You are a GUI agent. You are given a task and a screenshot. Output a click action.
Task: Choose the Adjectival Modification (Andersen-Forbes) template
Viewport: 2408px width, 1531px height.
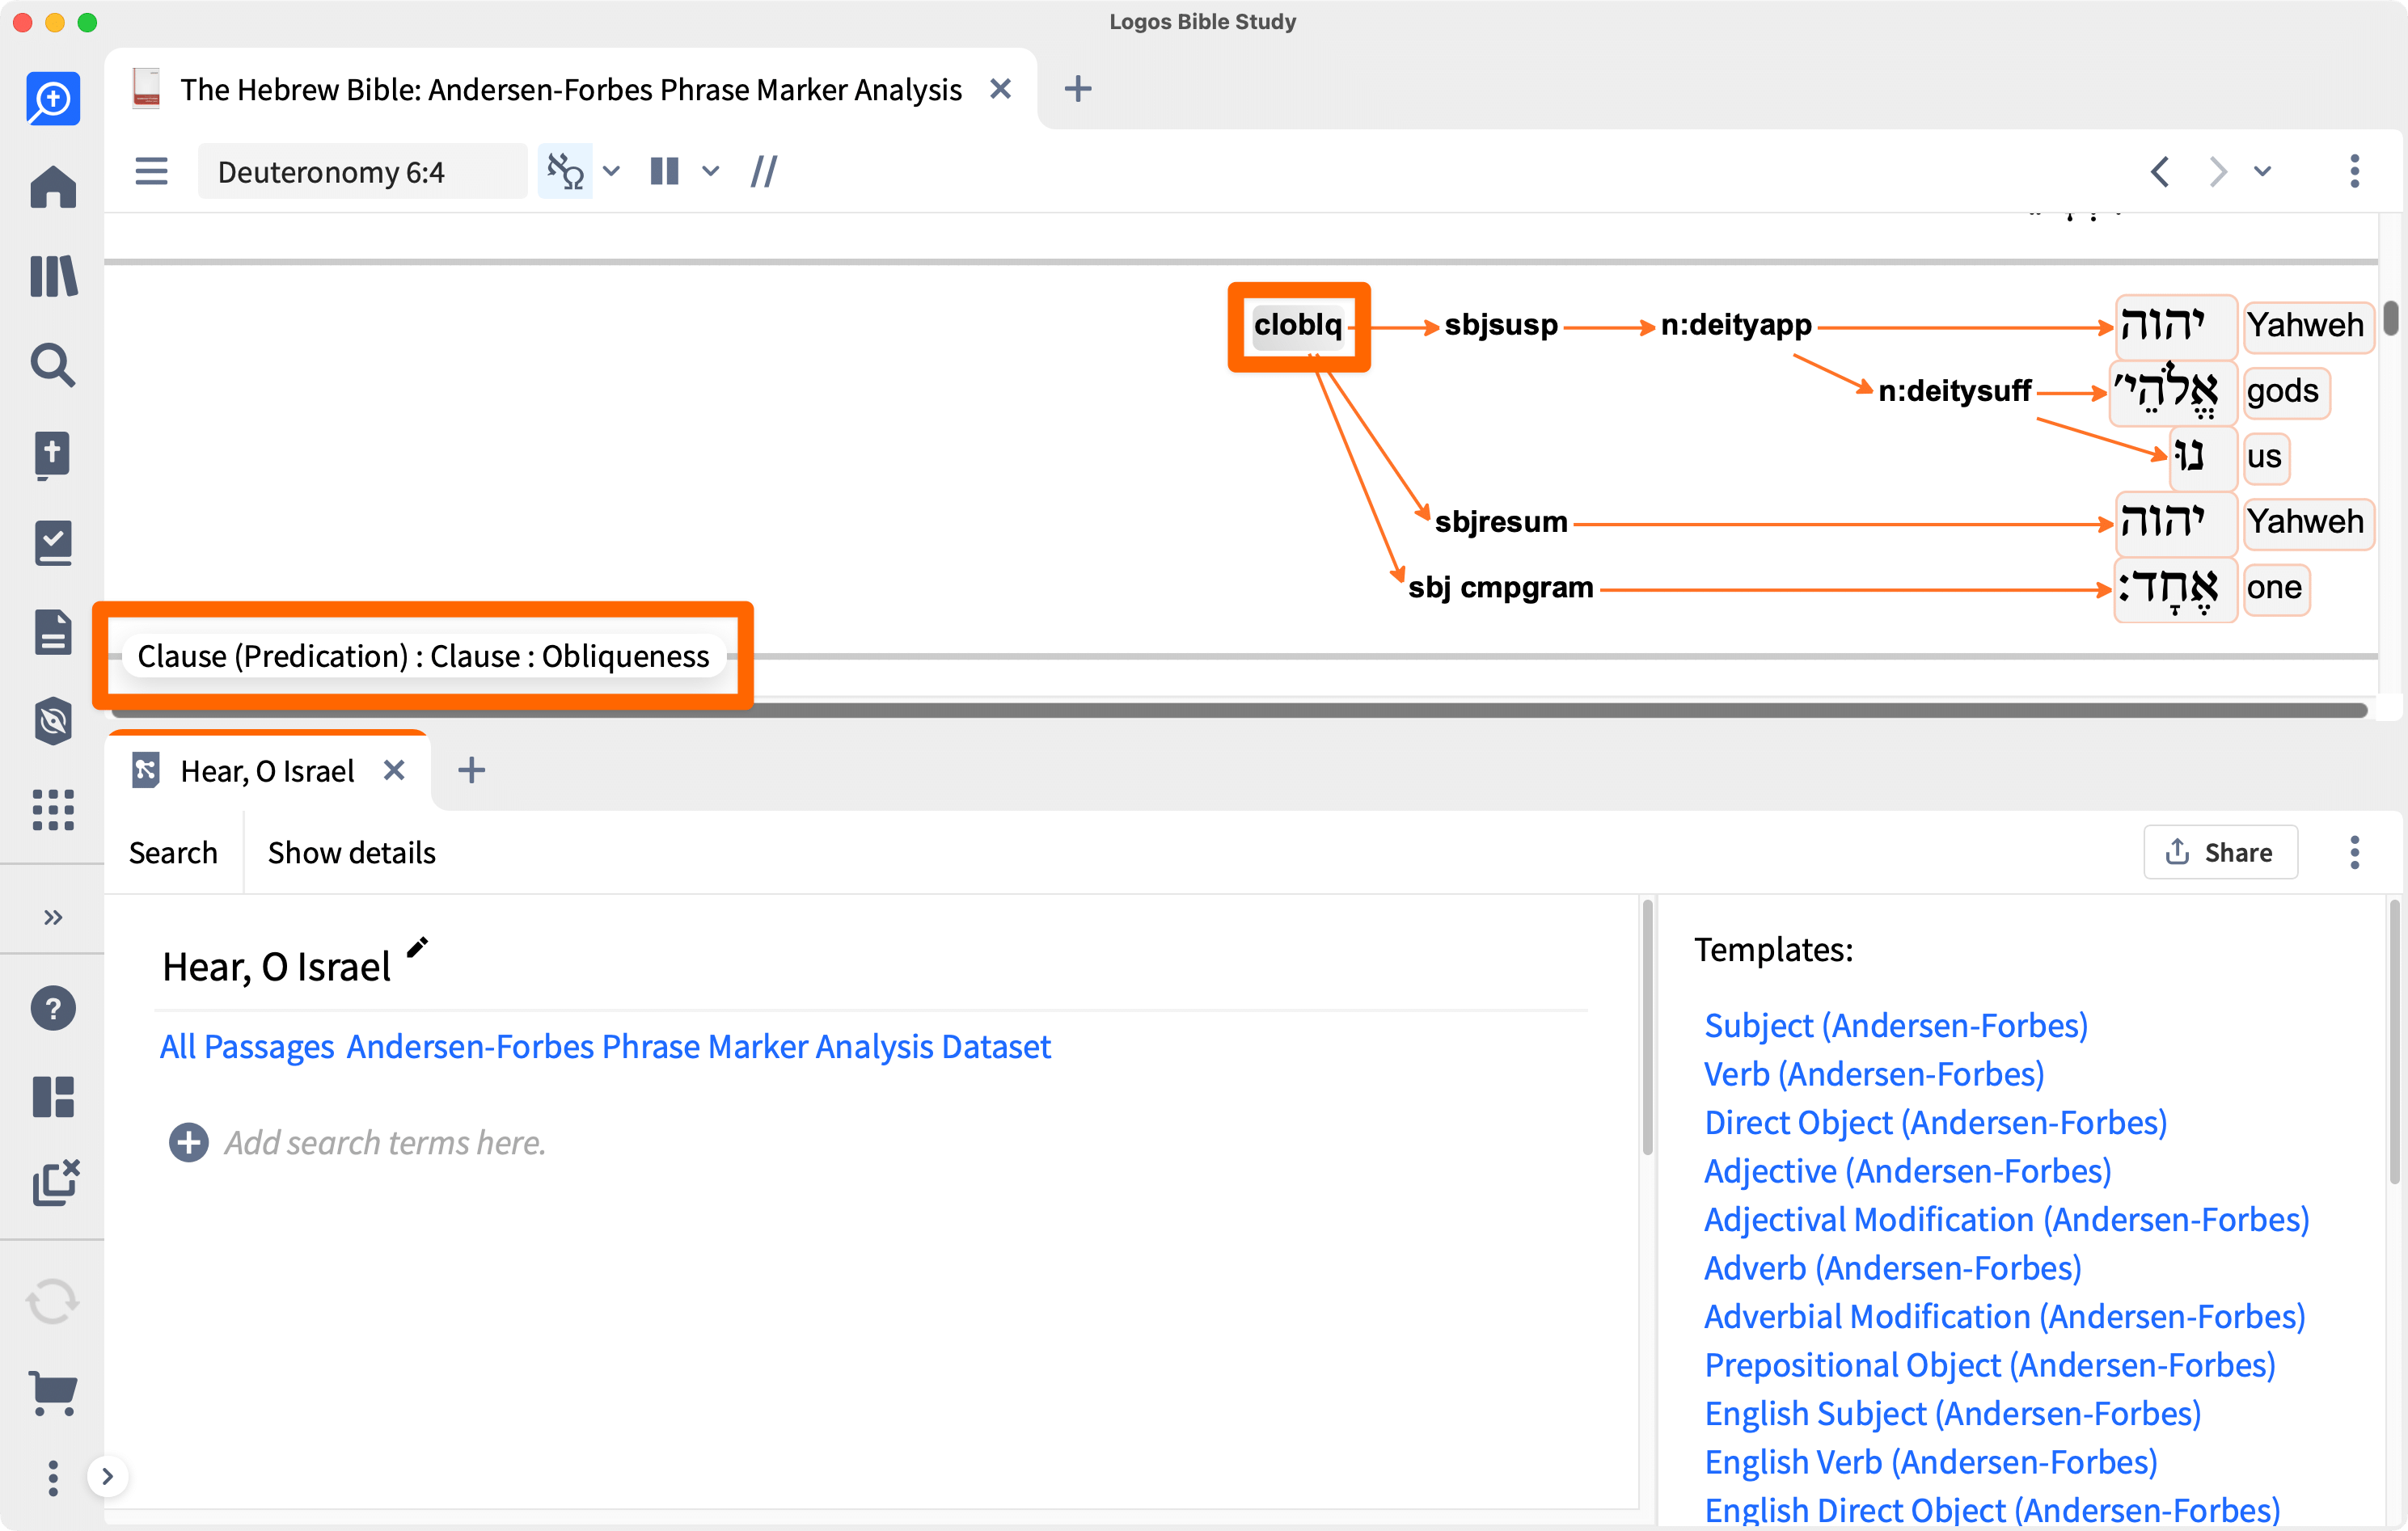click(x=2007, y=1219)
